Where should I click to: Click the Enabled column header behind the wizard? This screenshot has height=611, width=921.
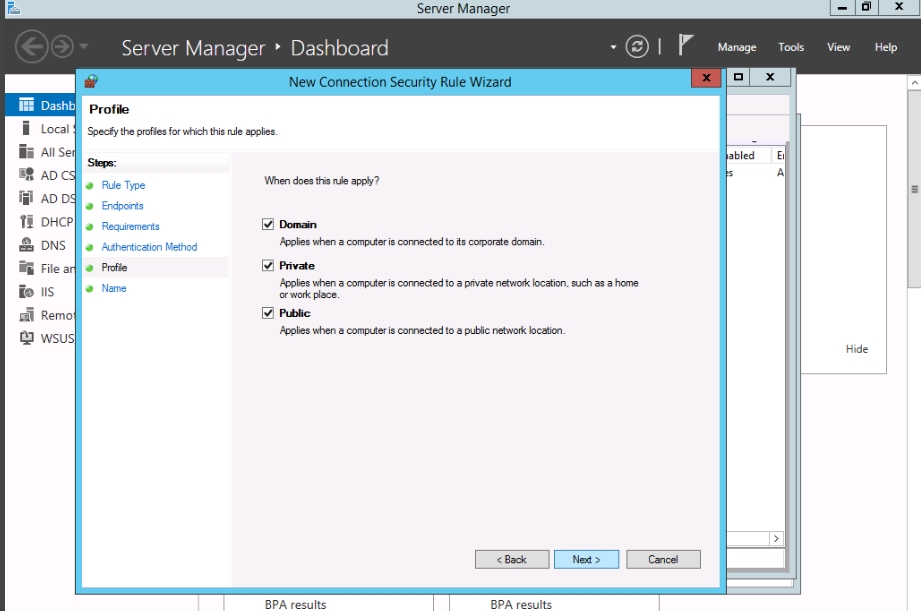(749, 155)
